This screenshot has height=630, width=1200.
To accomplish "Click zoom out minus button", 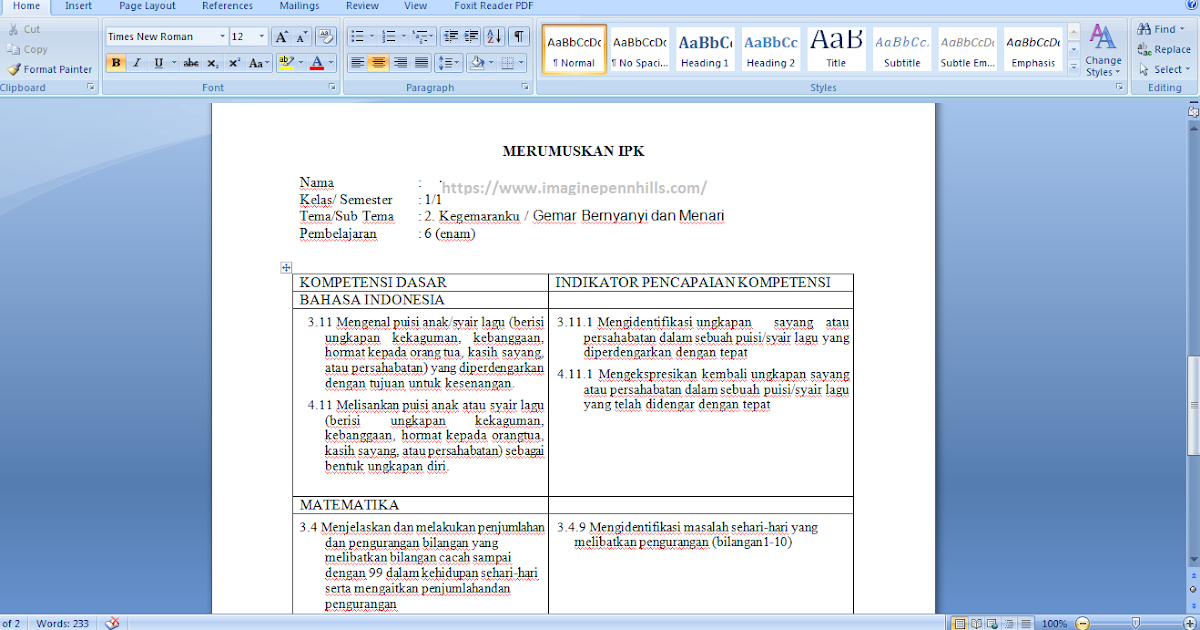I will click(x=1082, y=623).
